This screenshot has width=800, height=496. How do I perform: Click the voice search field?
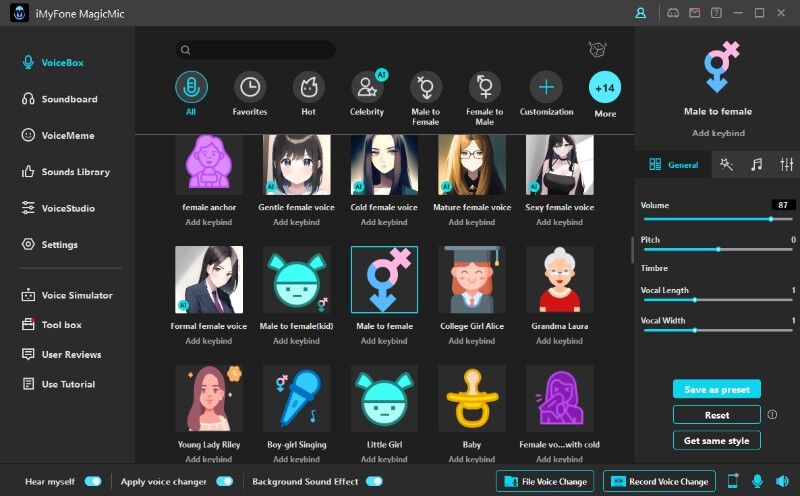tap(256, 49)
